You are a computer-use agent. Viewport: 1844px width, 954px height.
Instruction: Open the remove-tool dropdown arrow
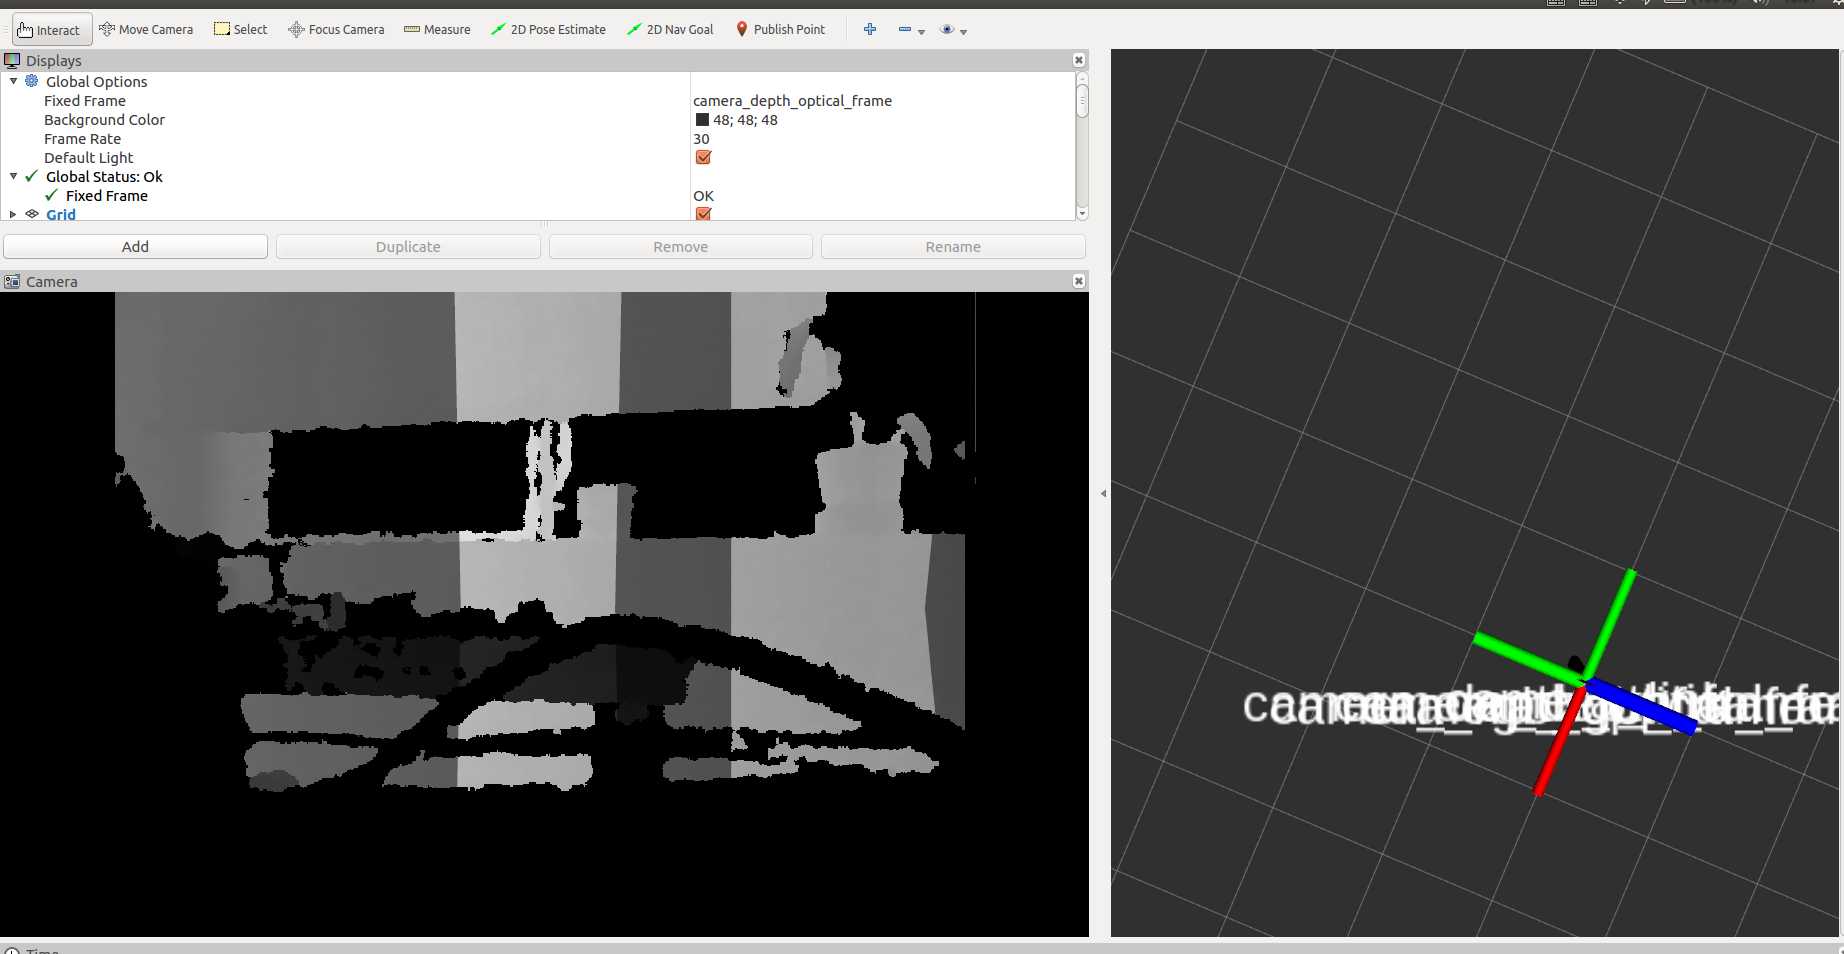coord(921,31)
